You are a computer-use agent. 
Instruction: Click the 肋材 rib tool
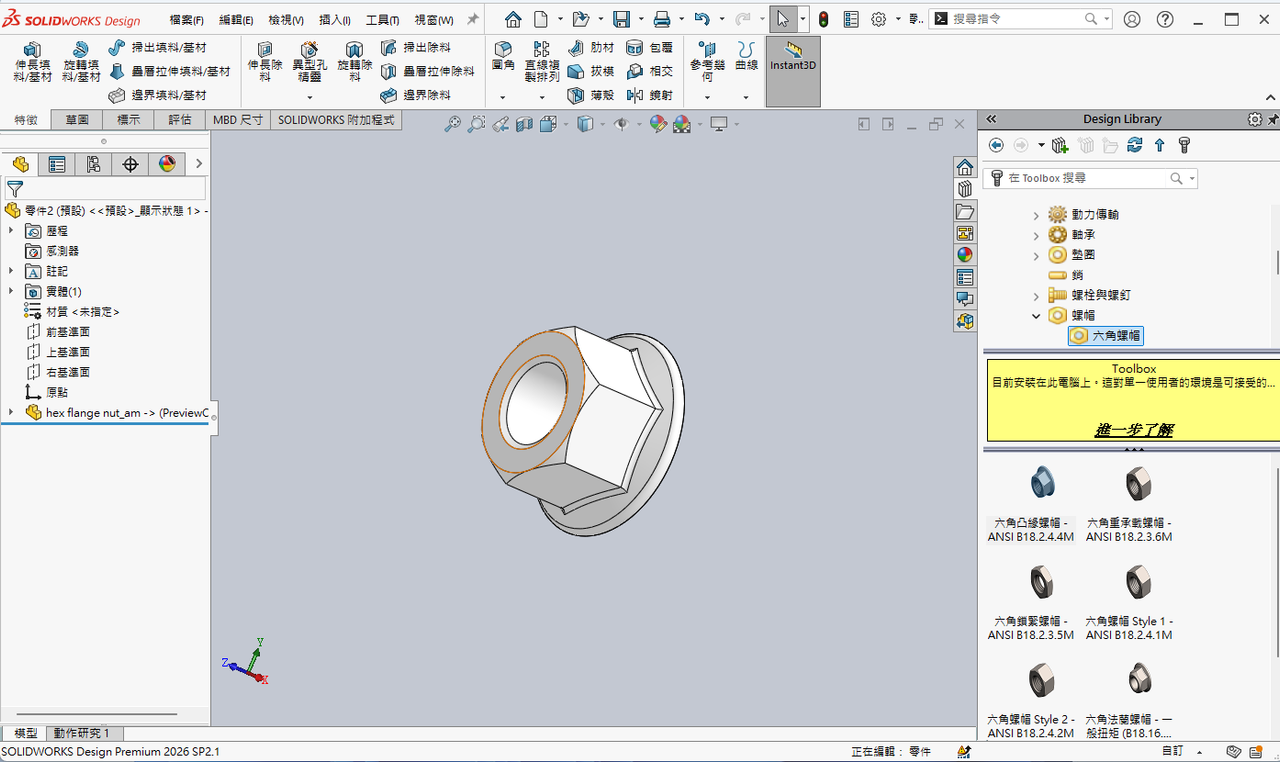tap(591, 47)
